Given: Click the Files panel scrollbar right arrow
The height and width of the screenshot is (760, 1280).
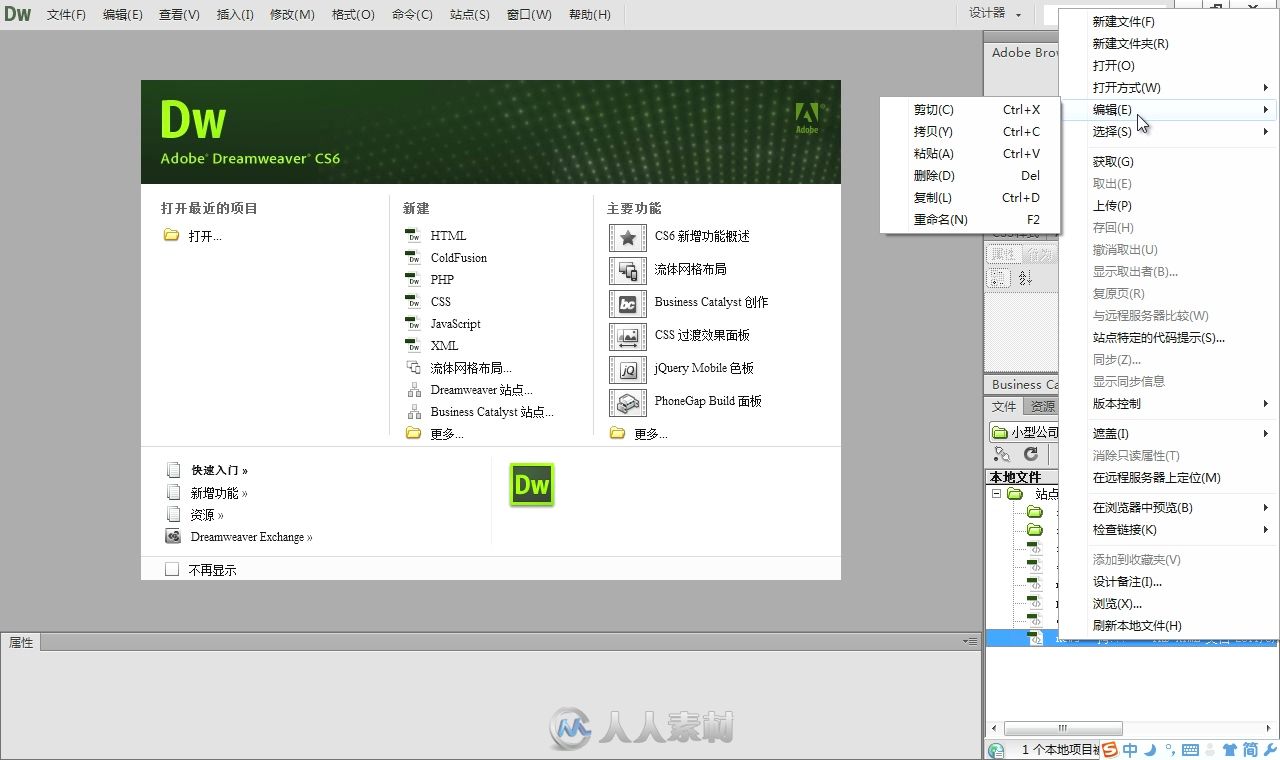Looking at the screenshot, I should 1271,728.
